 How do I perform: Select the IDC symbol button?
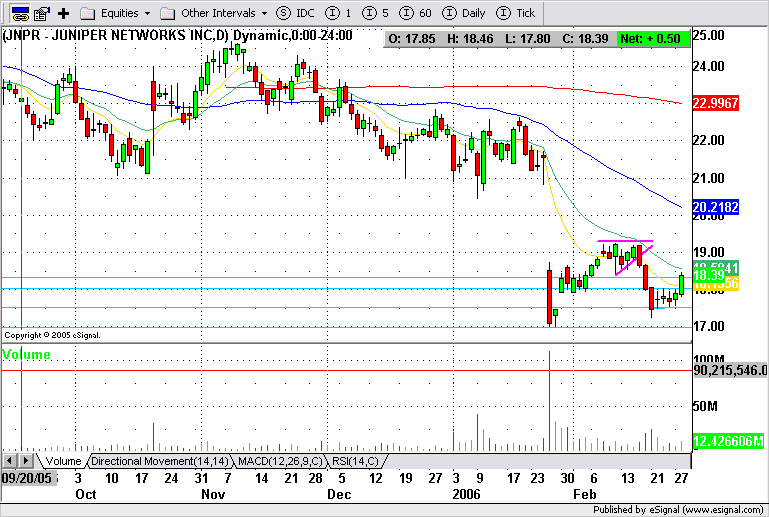tap(295, 13)
